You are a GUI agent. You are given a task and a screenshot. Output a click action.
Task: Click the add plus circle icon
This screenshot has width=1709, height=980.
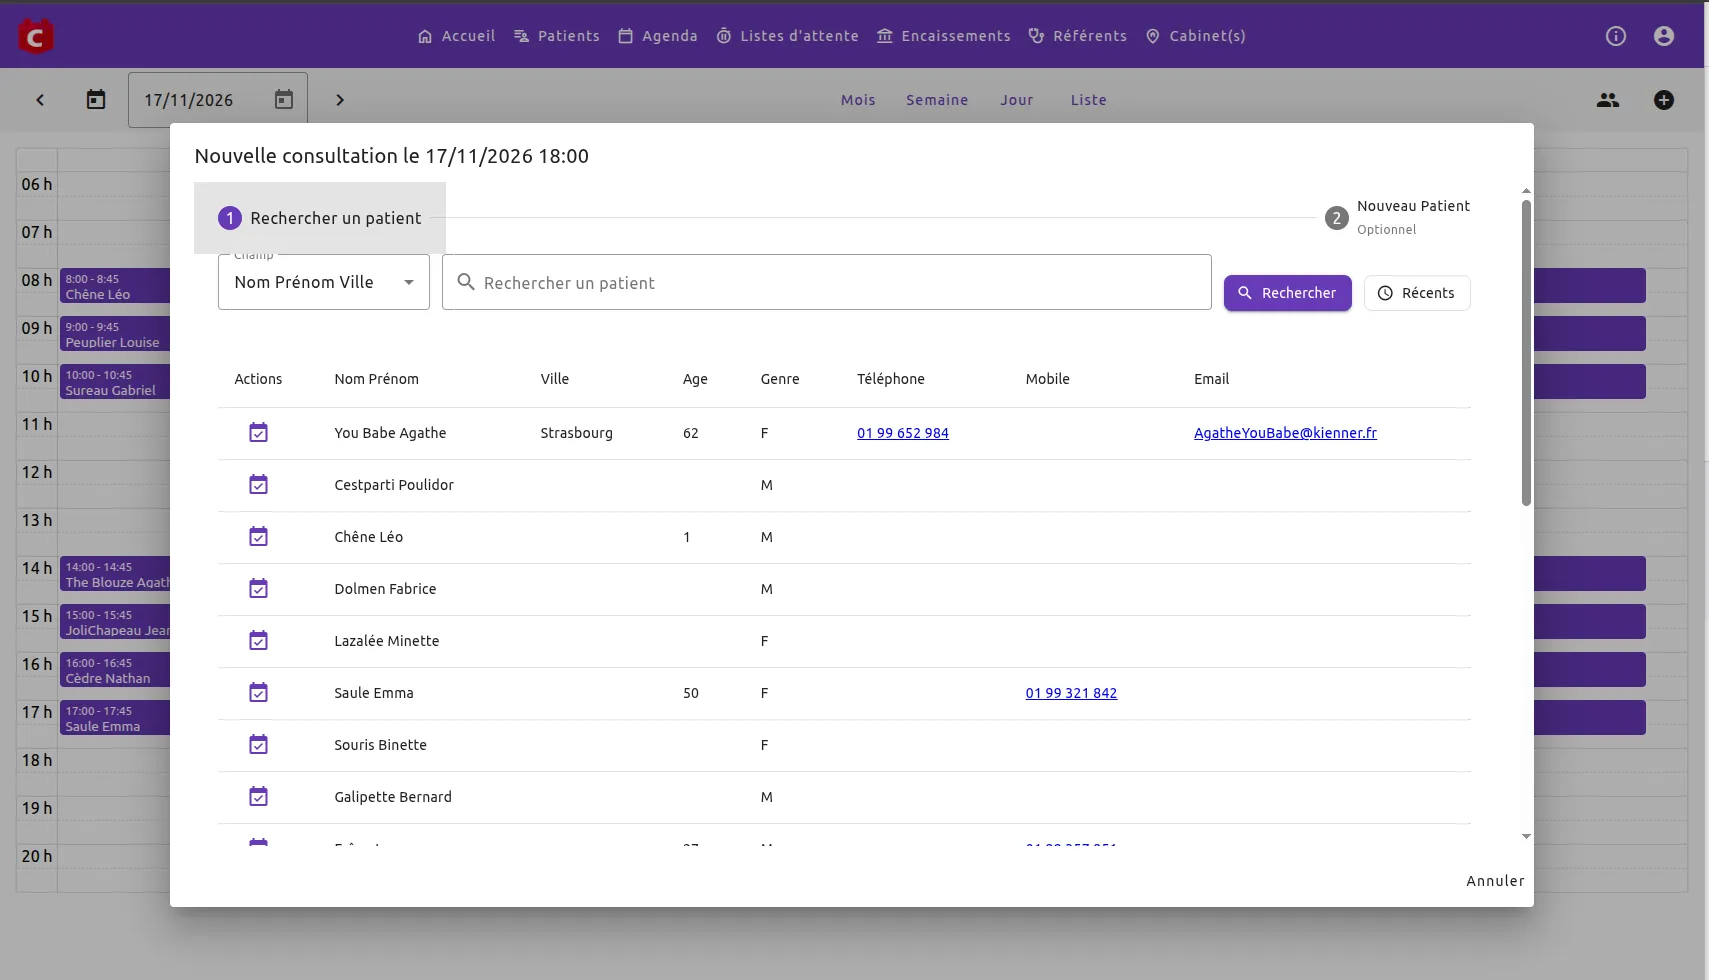coord(1664,100)
